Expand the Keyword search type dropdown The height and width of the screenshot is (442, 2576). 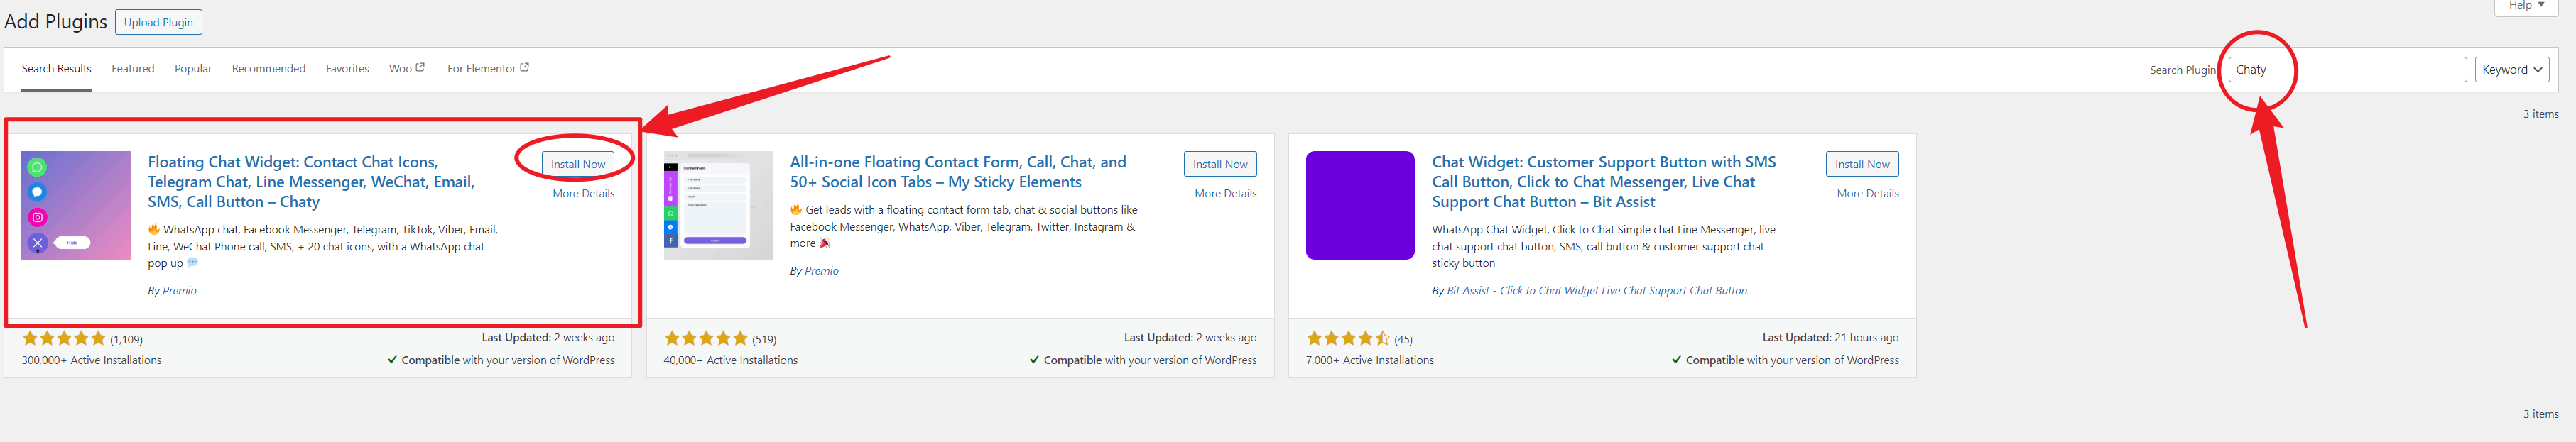click(x=2512, y=70)
